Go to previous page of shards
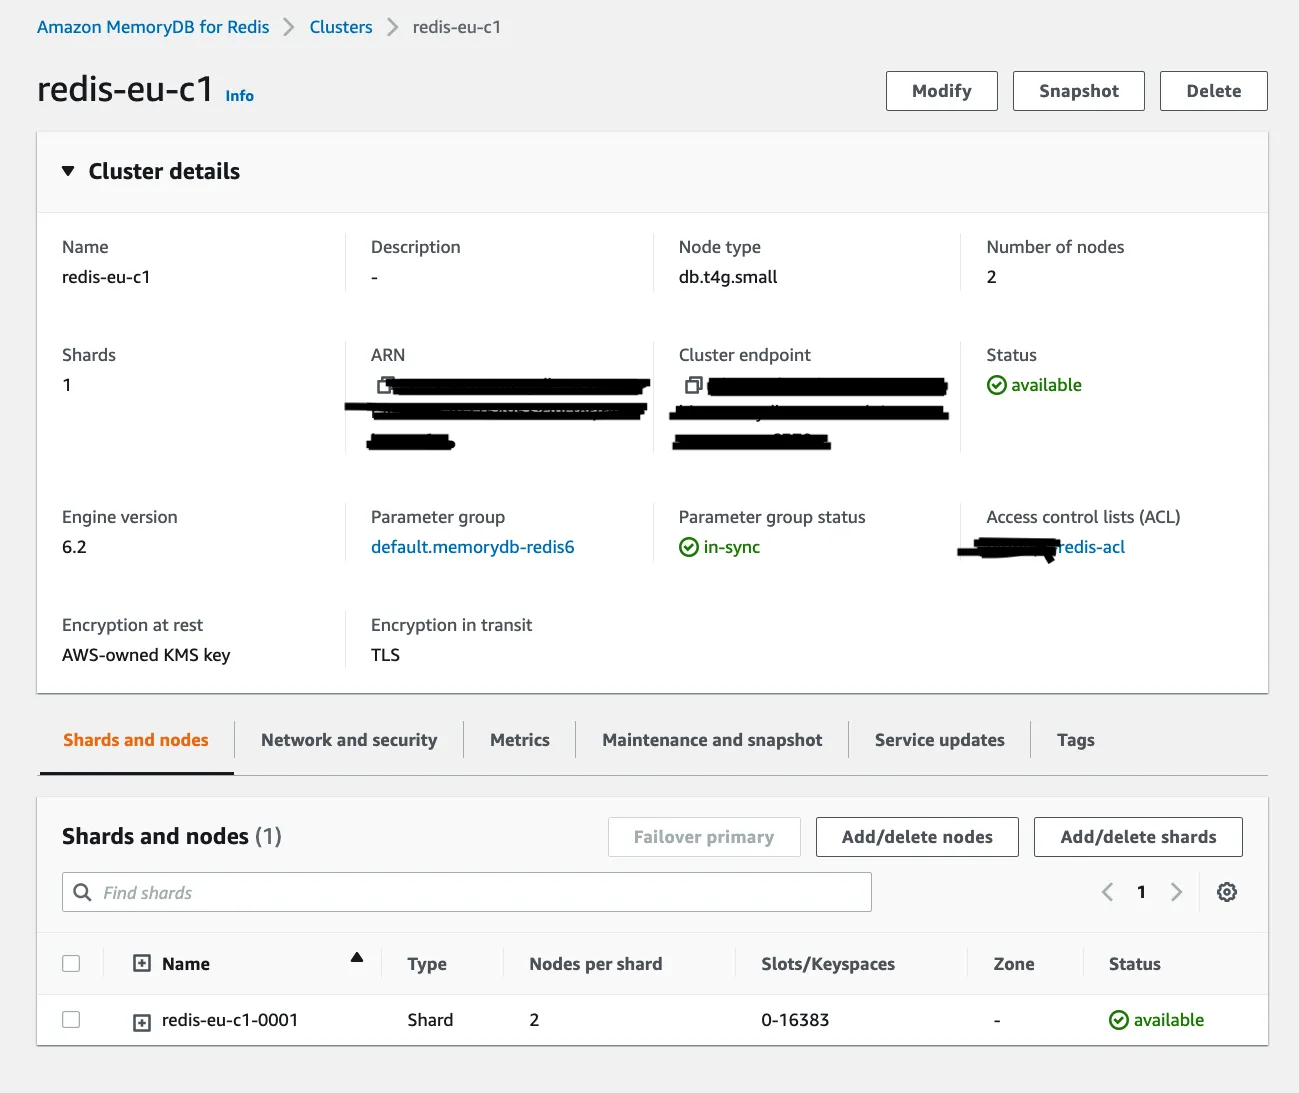This screenshot has height=1093, width=1299. point(1107,892)
